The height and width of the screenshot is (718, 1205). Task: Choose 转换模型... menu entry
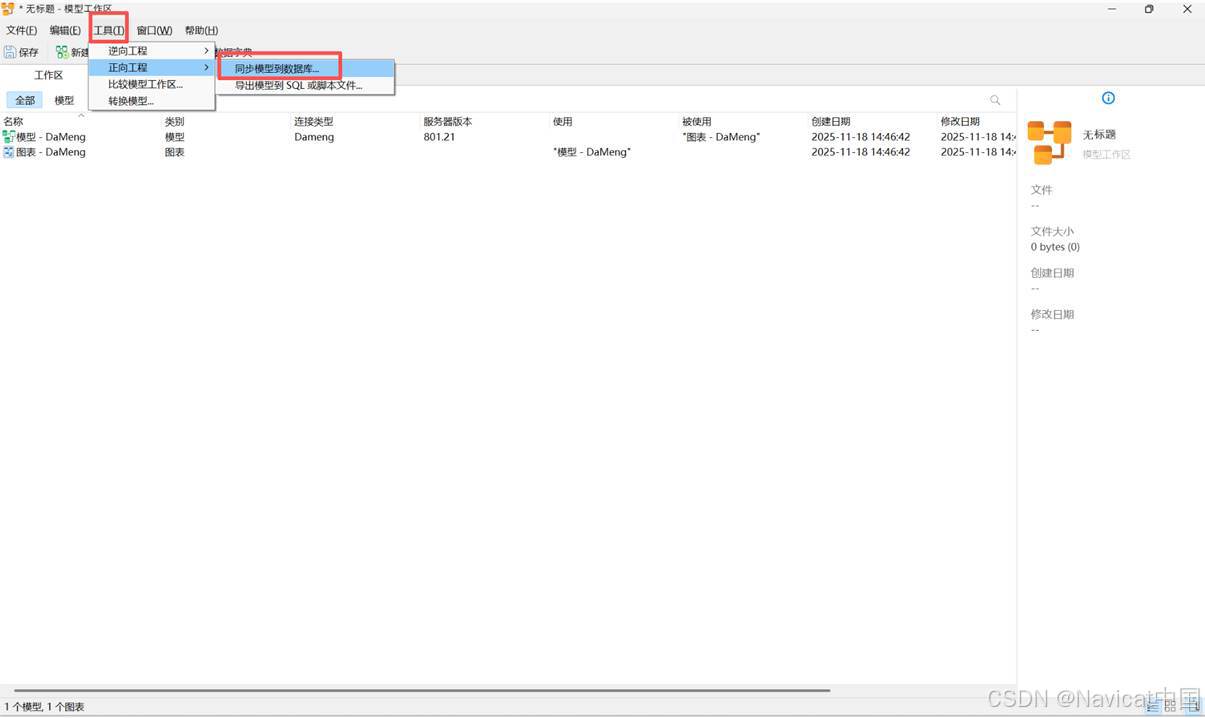[152, 101]
